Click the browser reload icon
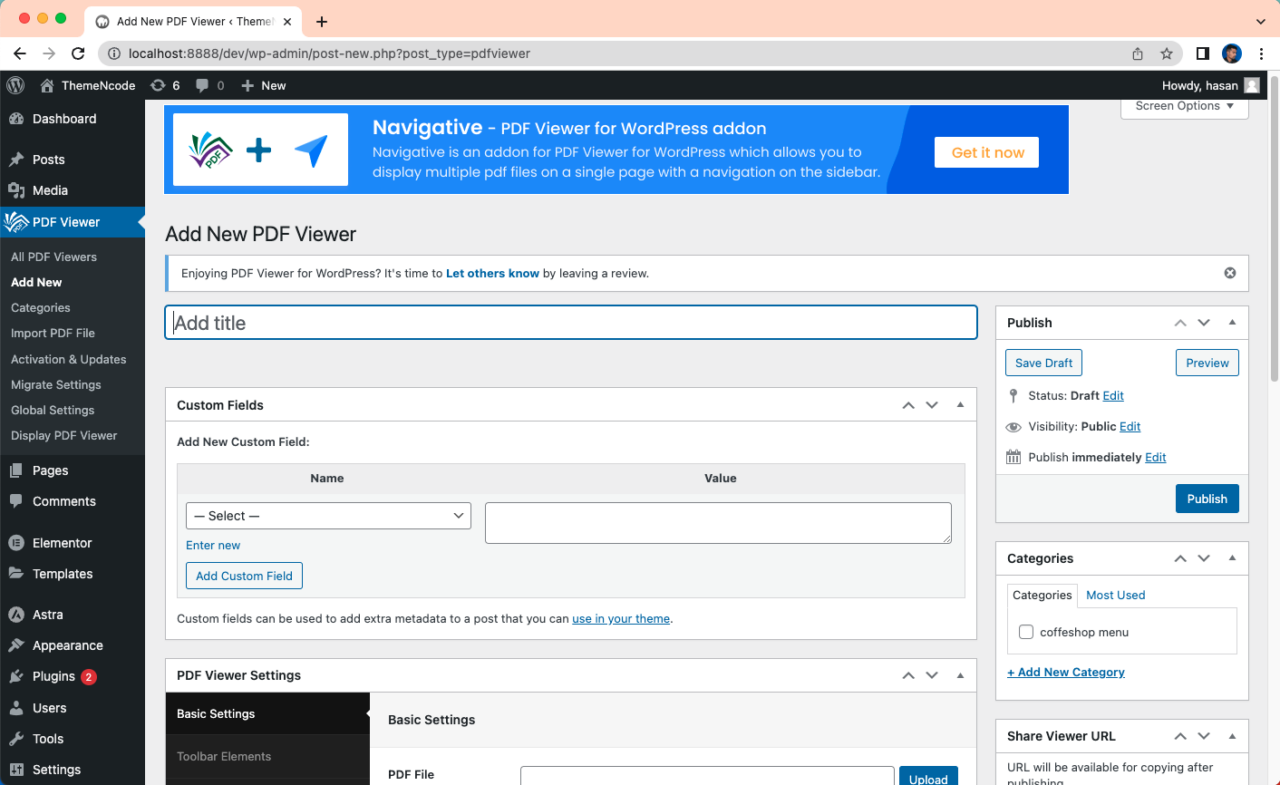Viewport: 1280px width, 785px height. (78, 54)
